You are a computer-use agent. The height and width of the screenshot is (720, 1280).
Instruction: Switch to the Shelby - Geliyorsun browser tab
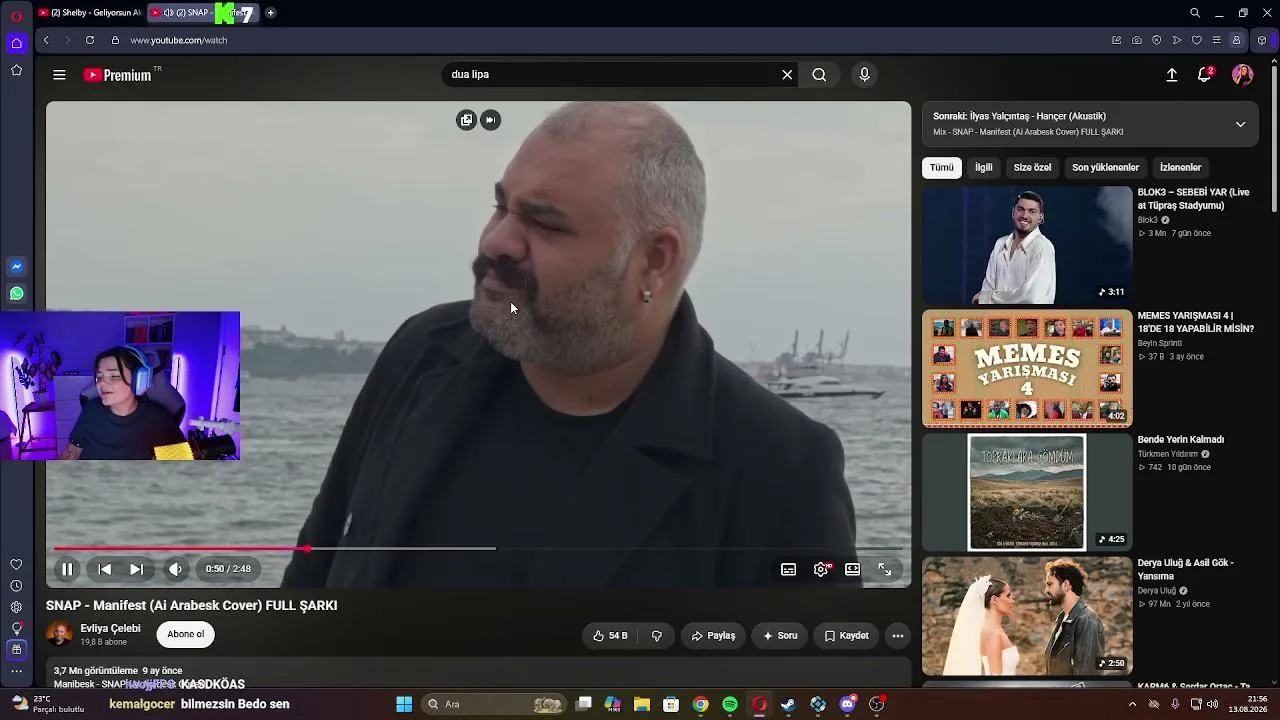(x=89, y=13)
